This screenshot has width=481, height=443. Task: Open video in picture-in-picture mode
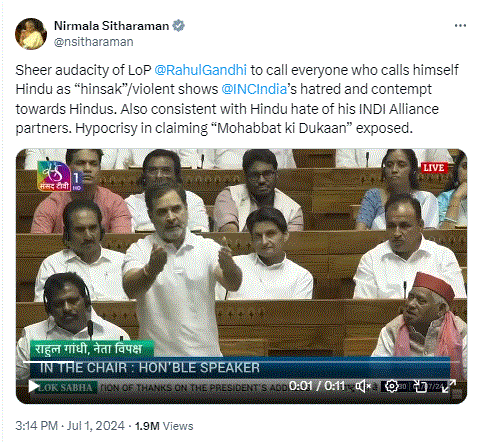click(x=420, y=386)
